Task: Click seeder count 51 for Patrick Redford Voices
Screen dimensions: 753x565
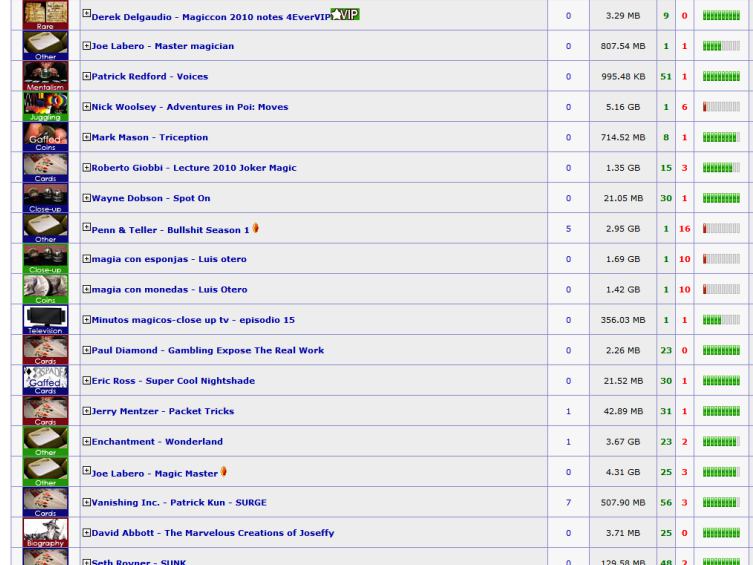Action: 666,76
